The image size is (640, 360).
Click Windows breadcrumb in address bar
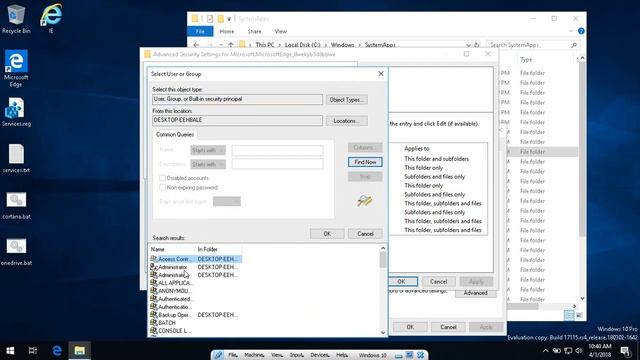point(342,45)
